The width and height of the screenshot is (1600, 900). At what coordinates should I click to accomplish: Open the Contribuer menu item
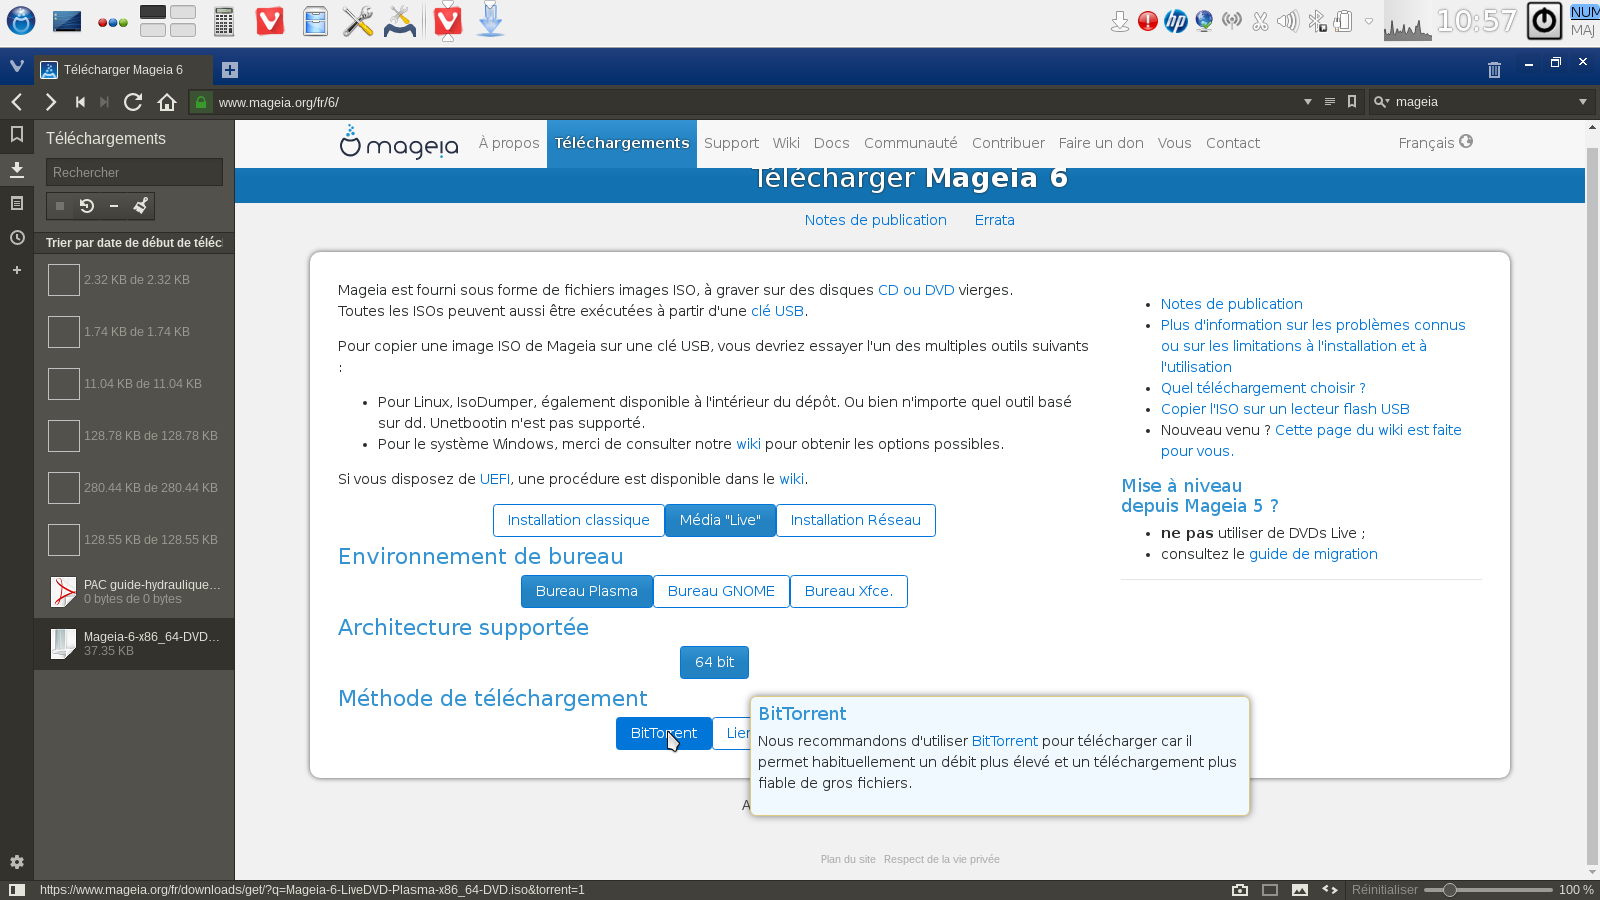click(x=1008, y=143)
